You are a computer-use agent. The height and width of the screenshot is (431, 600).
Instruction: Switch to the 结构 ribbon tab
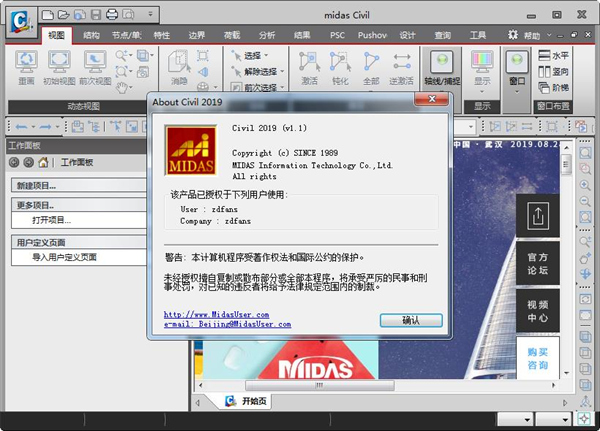coord(91,35)
